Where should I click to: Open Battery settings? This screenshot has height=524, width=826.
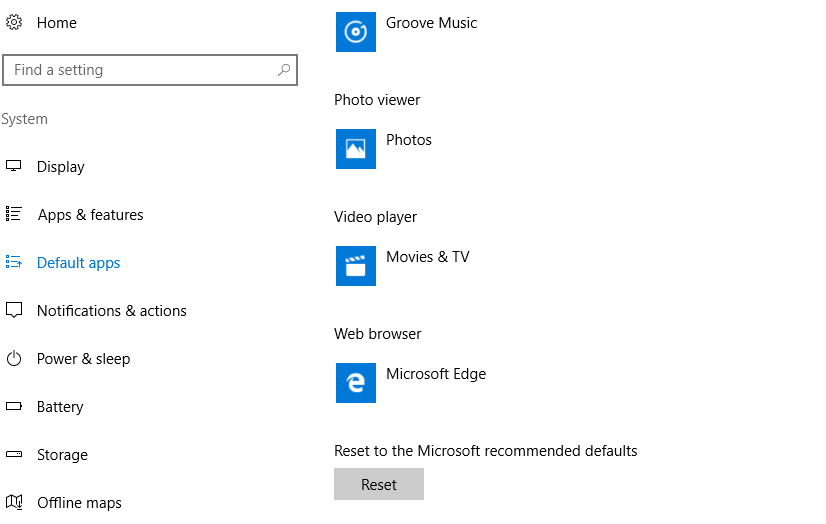[60, 407]
